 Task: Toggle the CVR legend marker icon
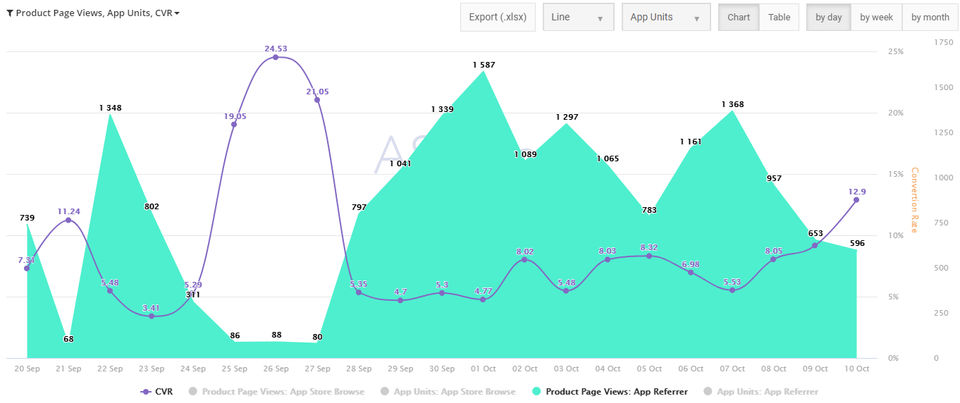147,391
